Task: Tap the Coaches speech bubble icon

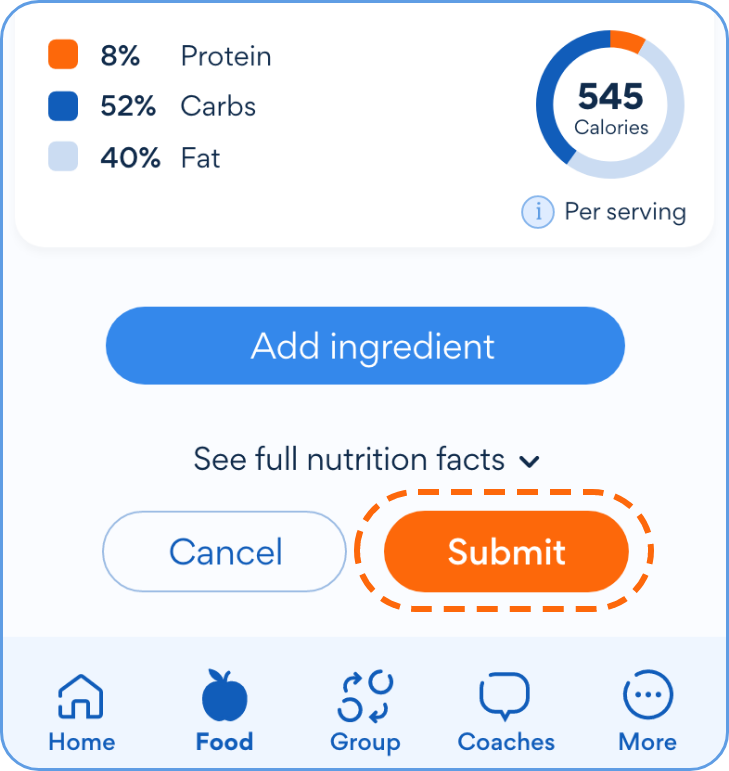Action: [506, 696]
